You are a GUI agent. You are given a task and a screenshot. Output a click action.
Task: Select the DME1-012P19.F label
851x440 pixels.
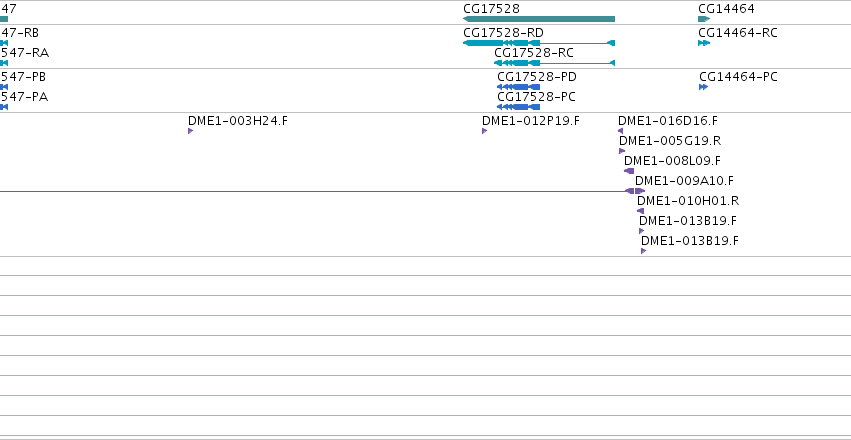(x=531, y=120)
